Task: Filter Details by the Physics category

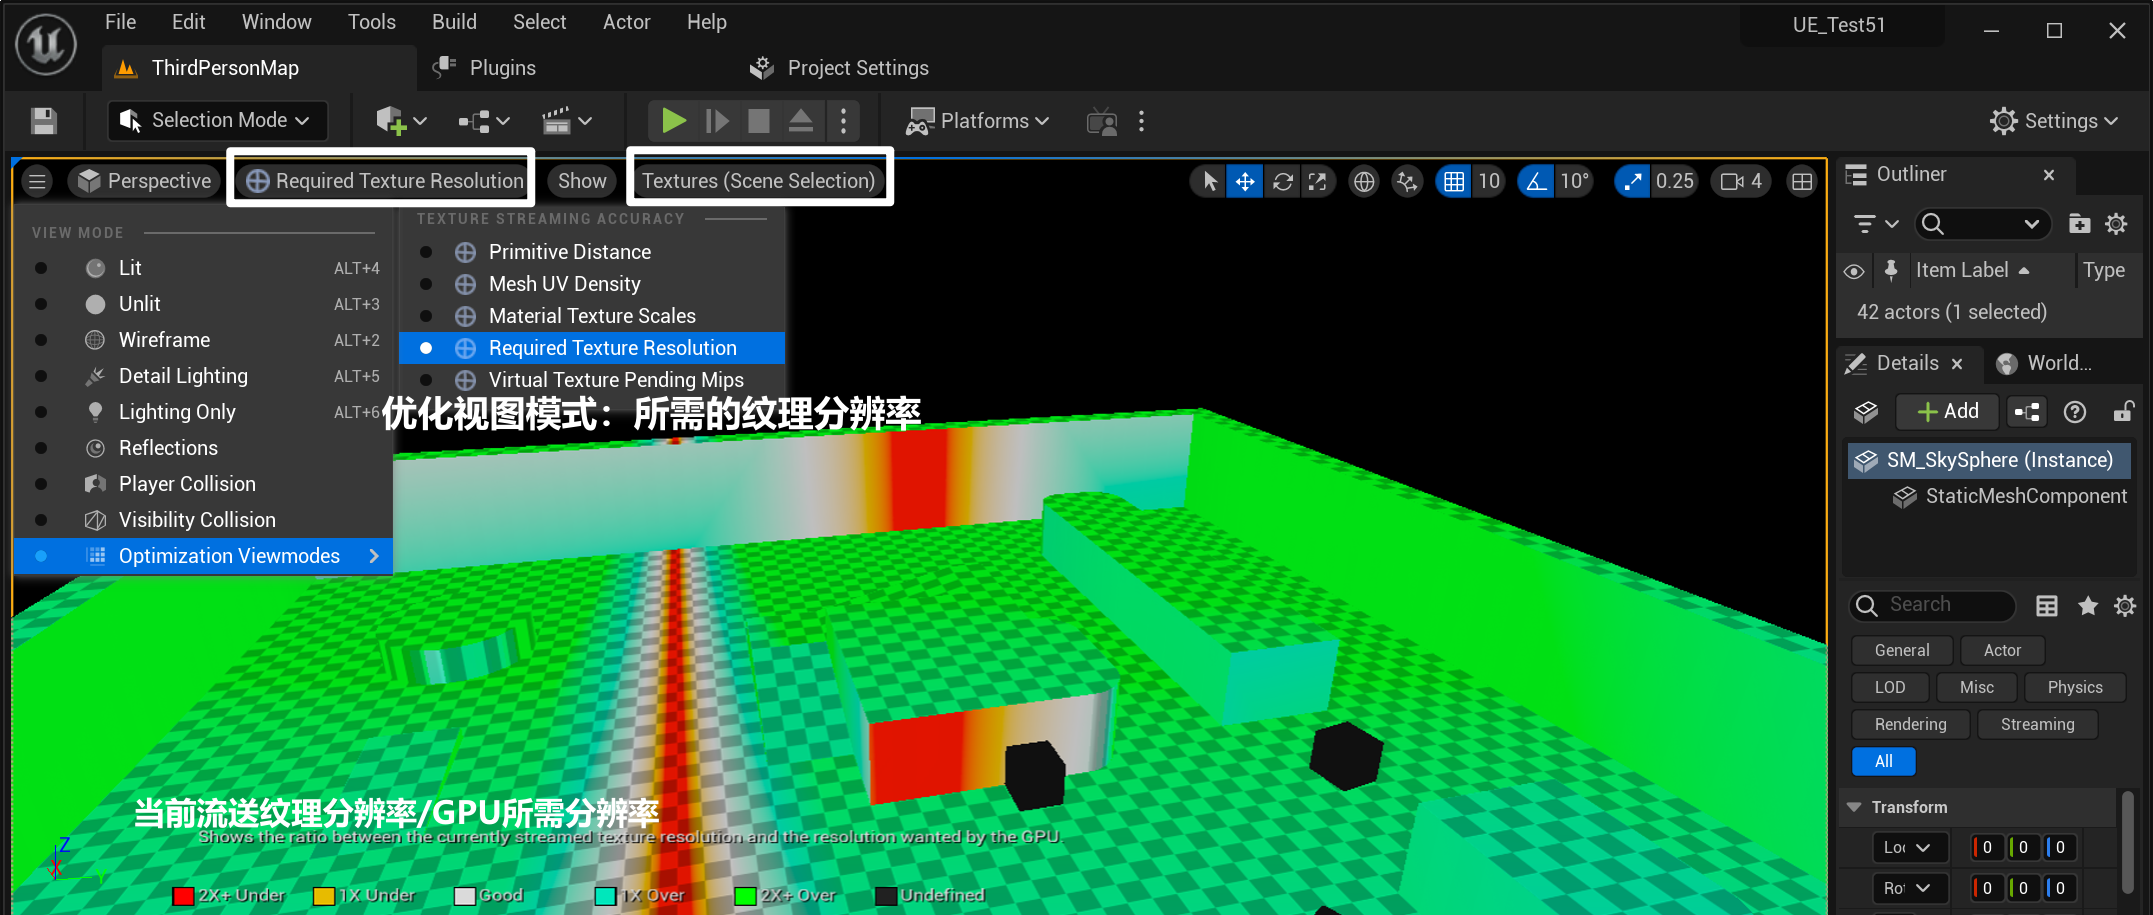Action: [x=2074, y=687]
